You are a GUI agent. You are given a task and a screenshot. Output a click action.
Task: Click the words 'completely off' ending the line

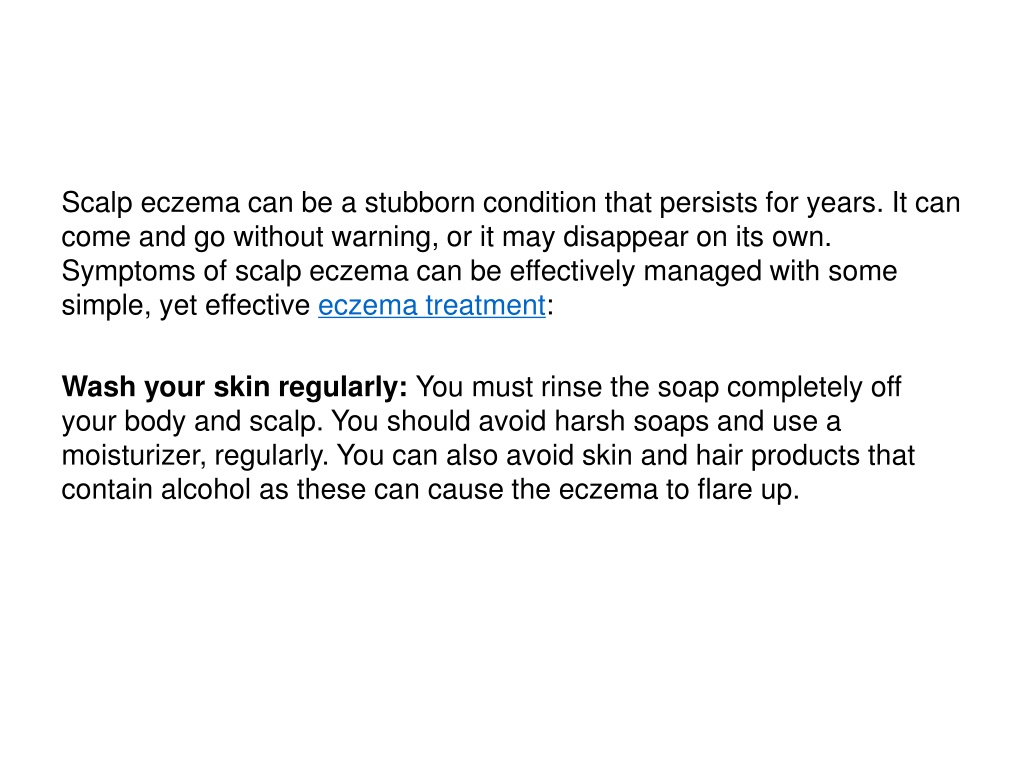814,387
